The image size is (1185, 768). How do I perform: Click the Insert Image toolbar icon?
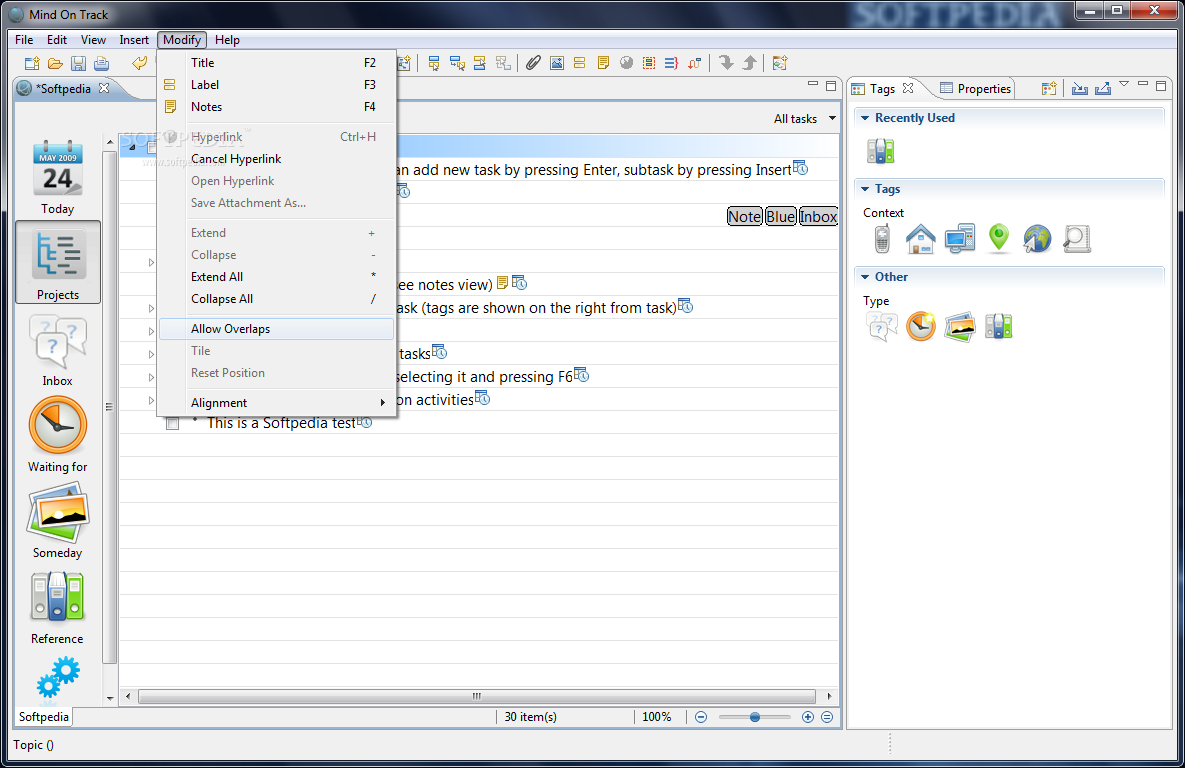(557, 63)
